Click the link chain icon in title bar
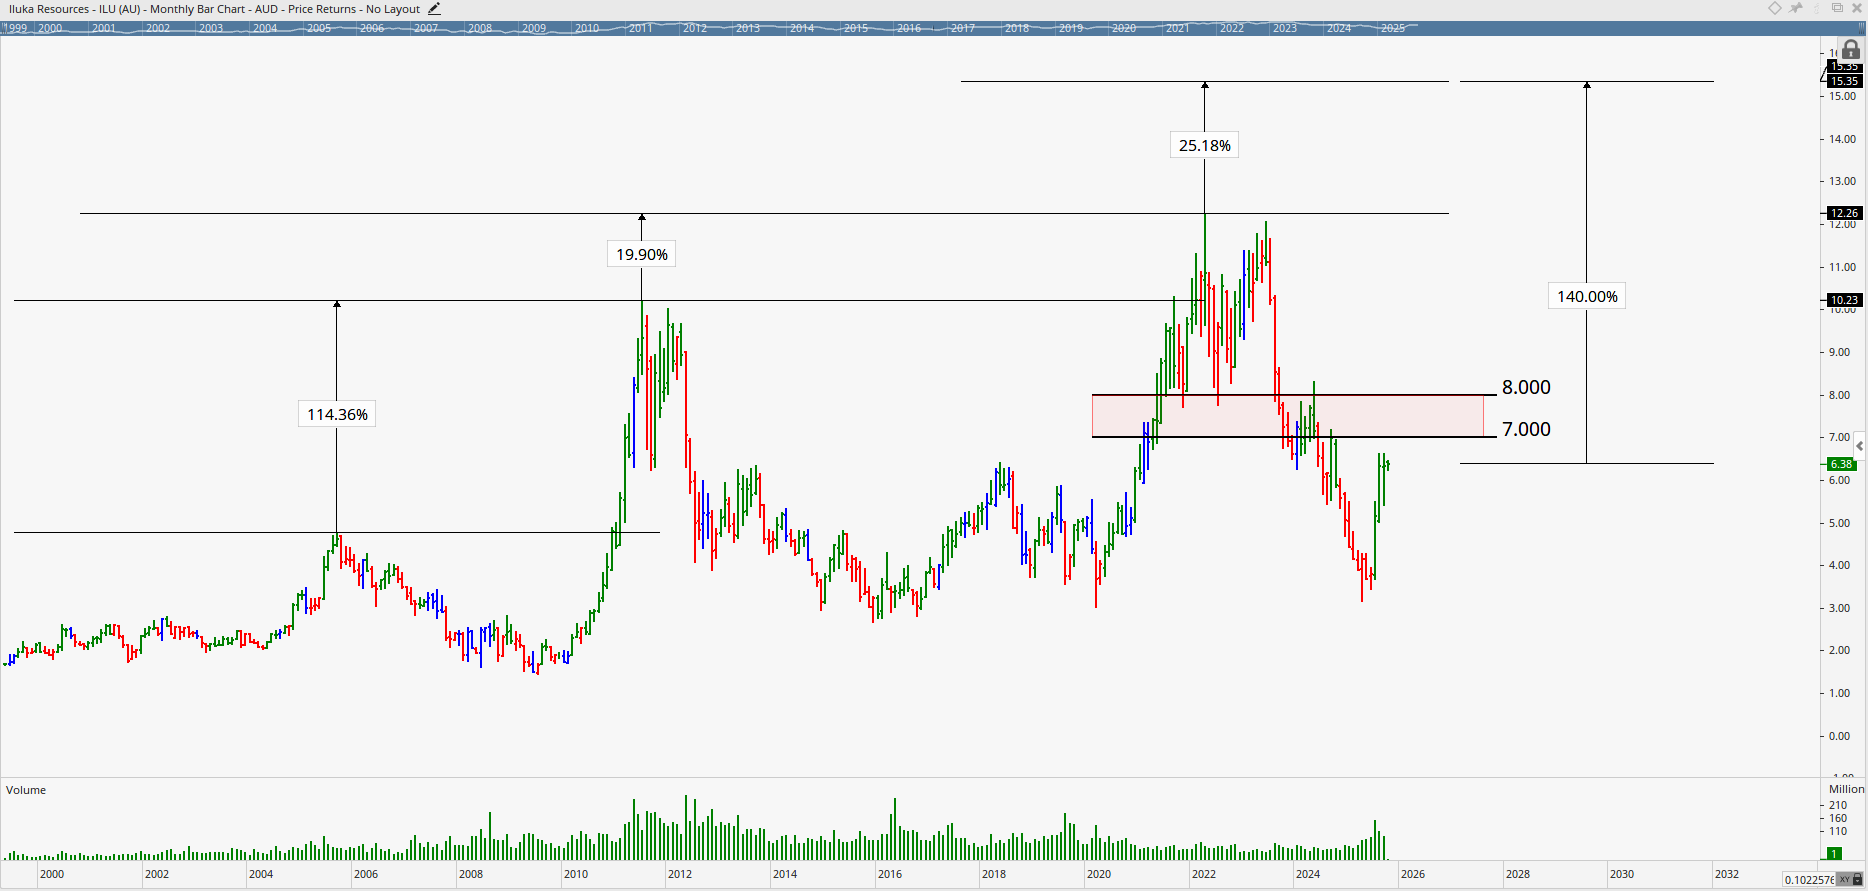Screen dimensions: 1868x891 coord(1816,8)
